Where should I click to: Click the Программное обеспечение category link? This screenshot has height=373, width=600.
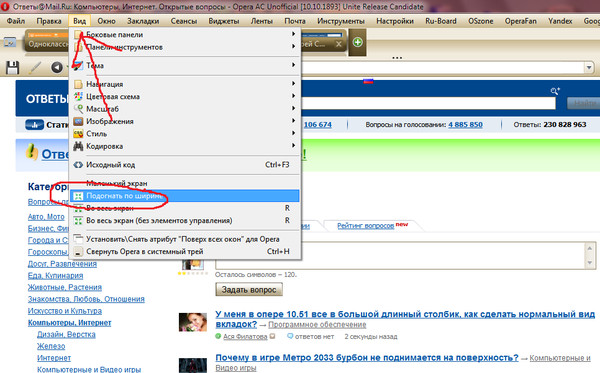(x=317, y=324)
